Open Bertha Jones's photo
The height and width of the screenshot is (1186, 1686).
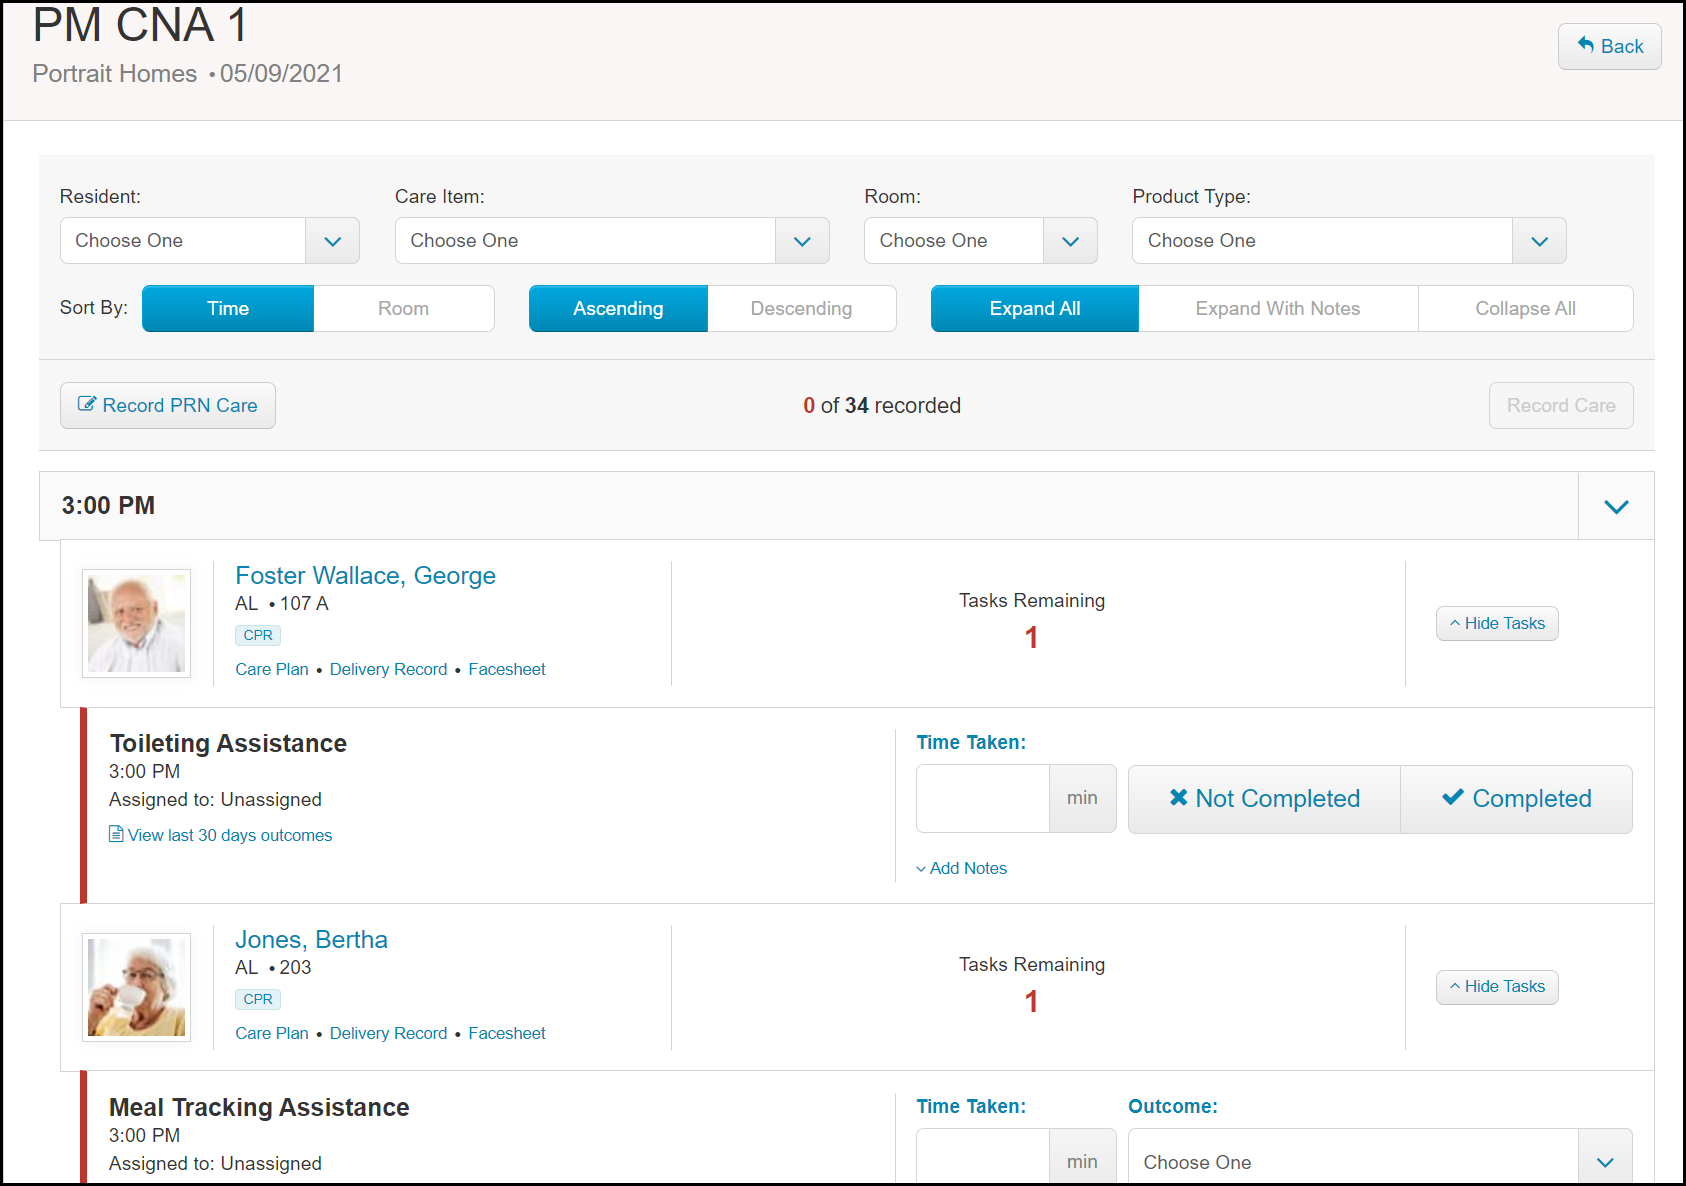point(137,987)
